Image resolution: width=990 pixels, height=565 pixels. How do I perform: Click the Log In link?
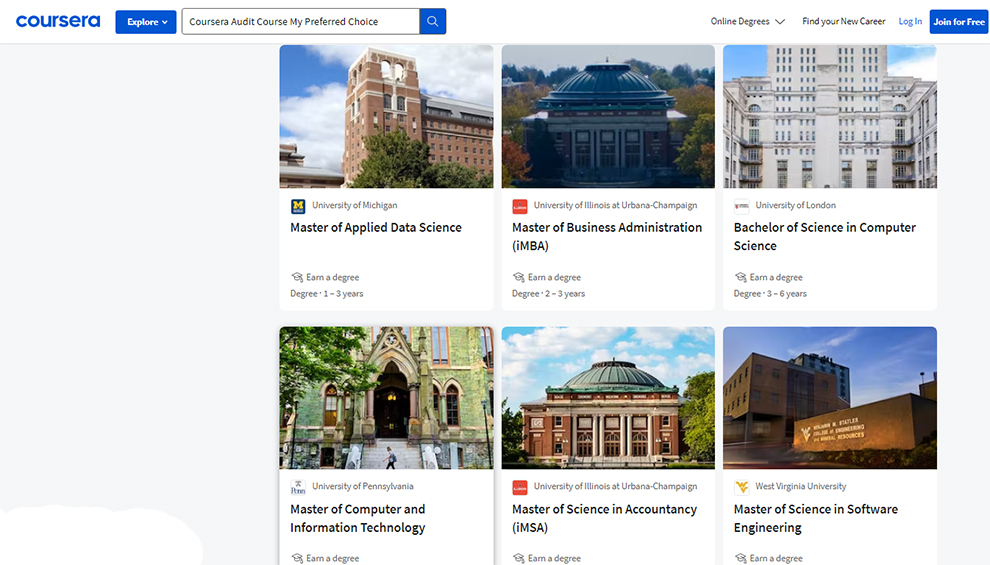(910, 21)
